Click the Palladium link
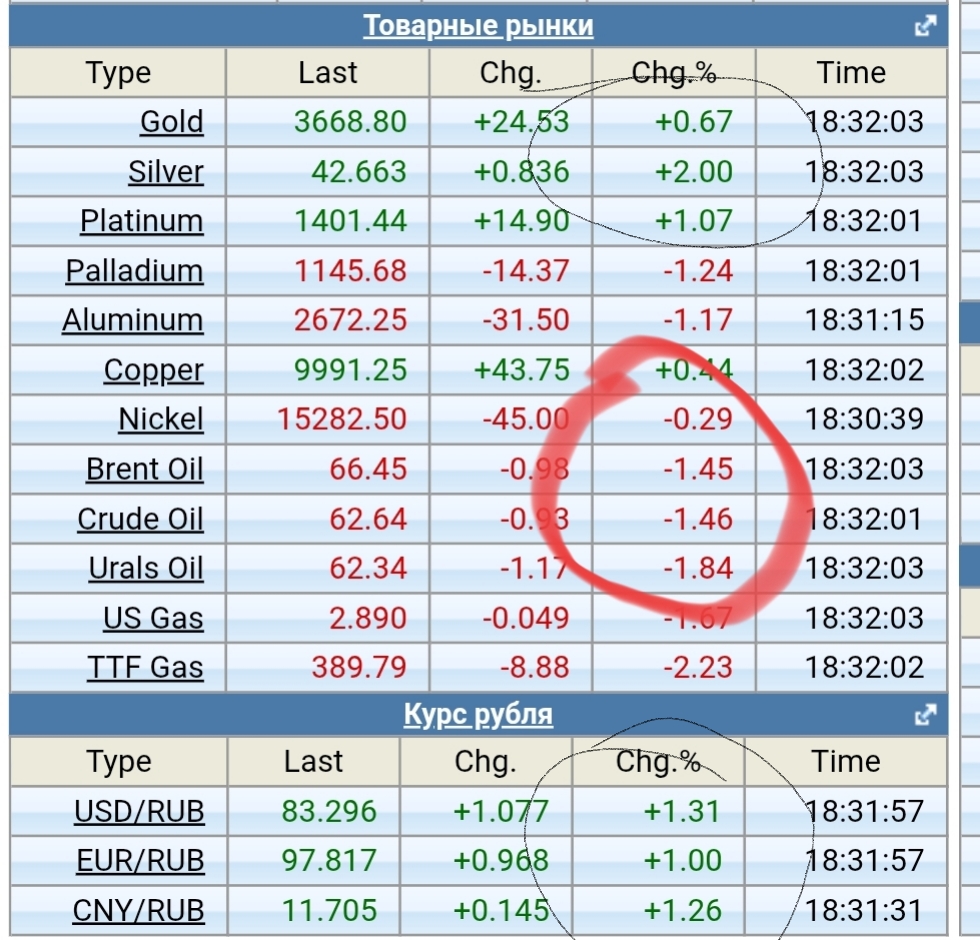This screenshot has height=940, width=980. [134, 271]
